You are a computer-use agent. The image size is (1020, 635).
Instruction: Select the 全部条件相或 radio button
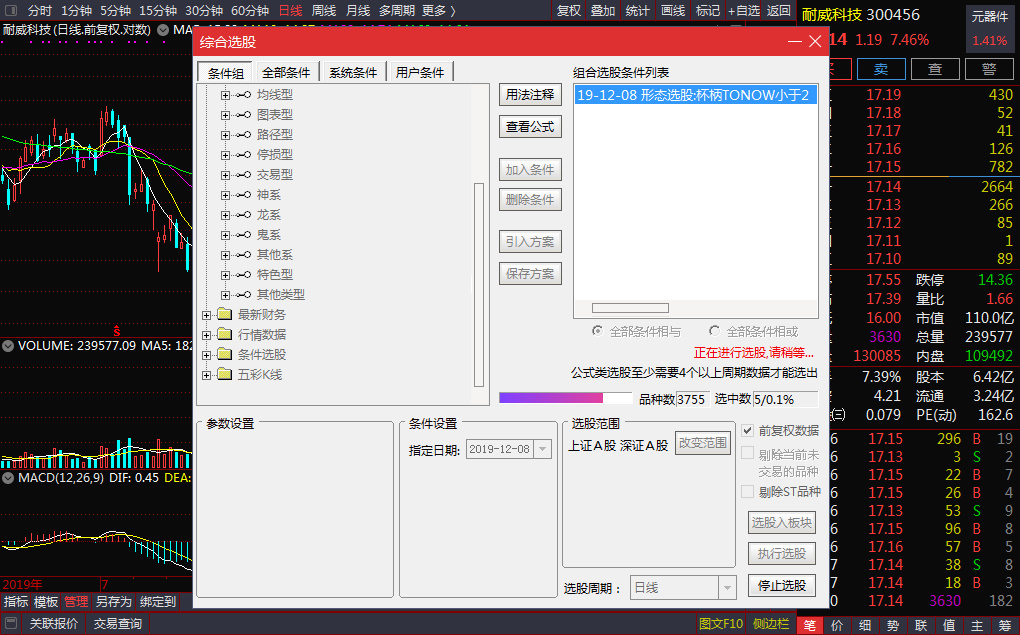coord(714,331)
